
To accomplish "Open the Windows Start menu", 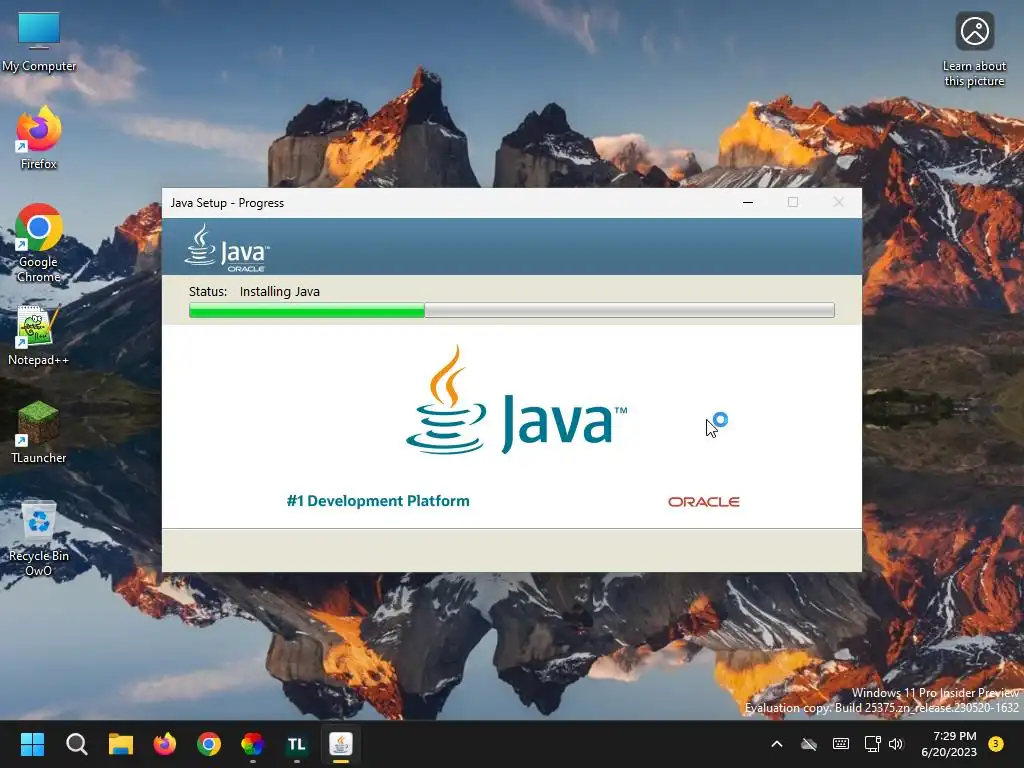I will [x=32, y=744].
